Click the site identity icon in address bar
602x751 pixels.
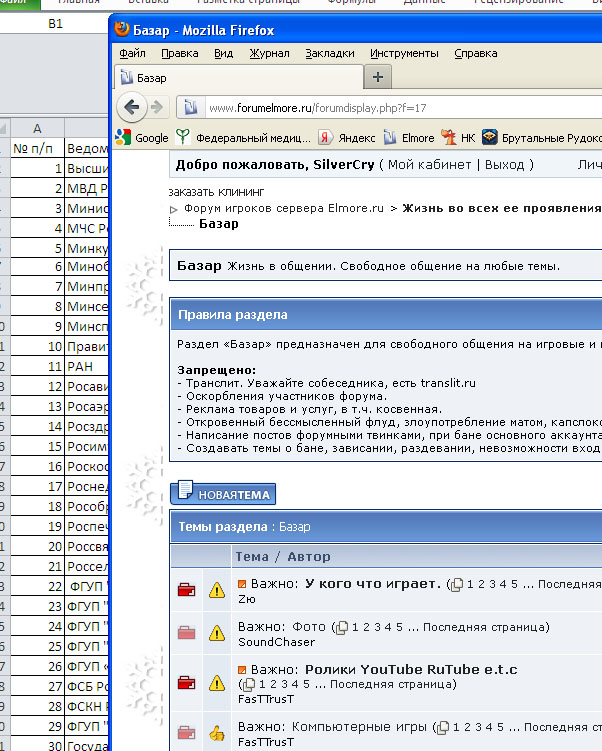(x=191, y=107)
